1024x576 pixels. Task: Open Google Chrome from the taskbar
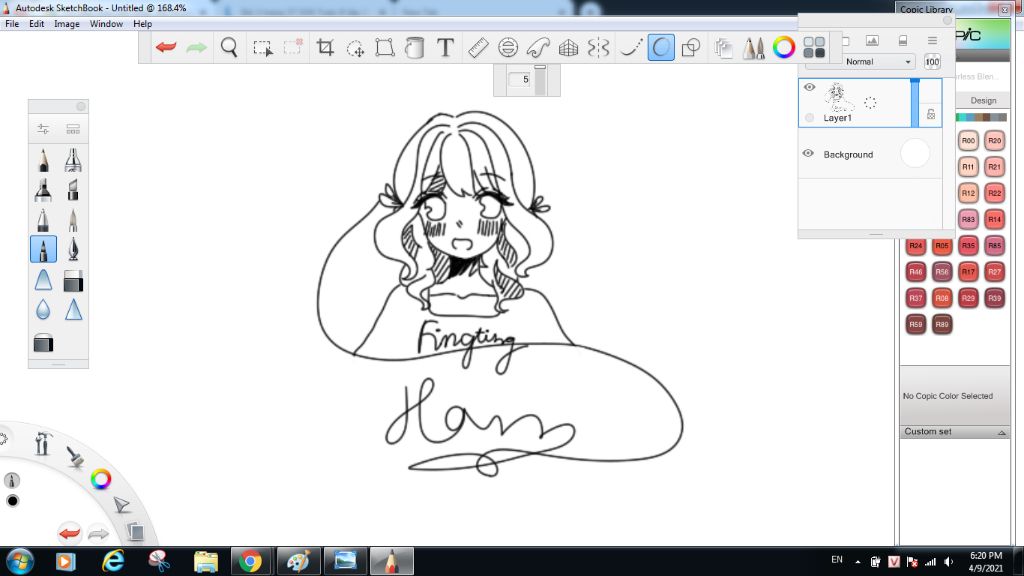[x=250, y=561]
